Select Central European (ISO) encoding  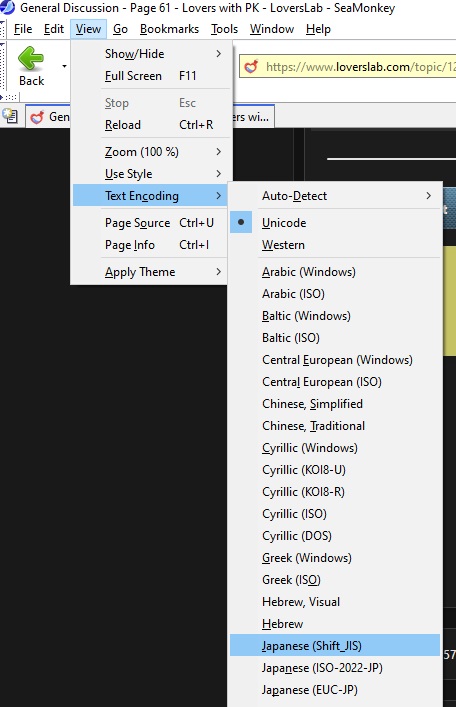coord(335,382)
